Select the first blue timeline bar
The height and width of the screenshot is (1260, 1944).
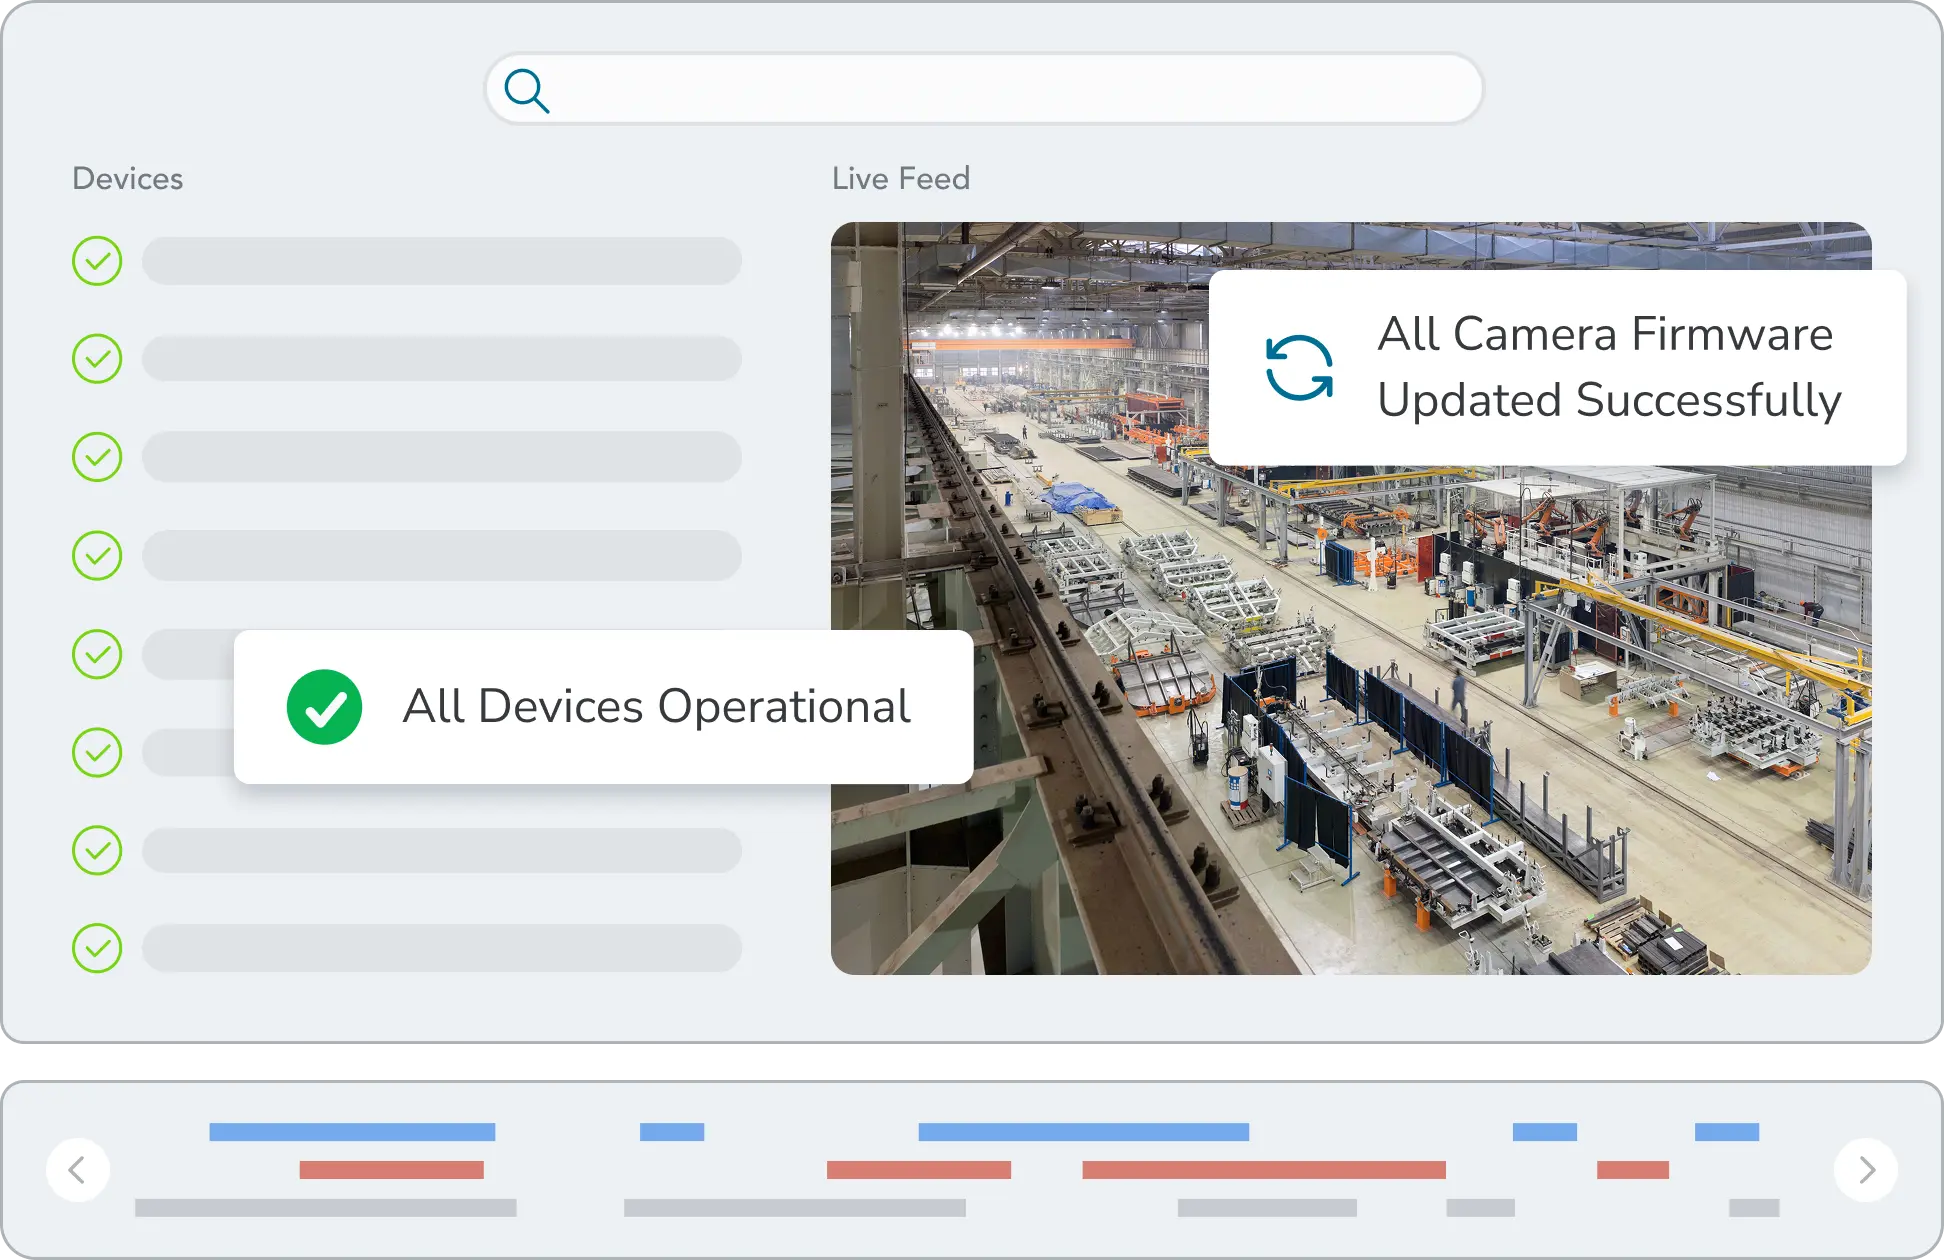click(x=352, y=1131)
